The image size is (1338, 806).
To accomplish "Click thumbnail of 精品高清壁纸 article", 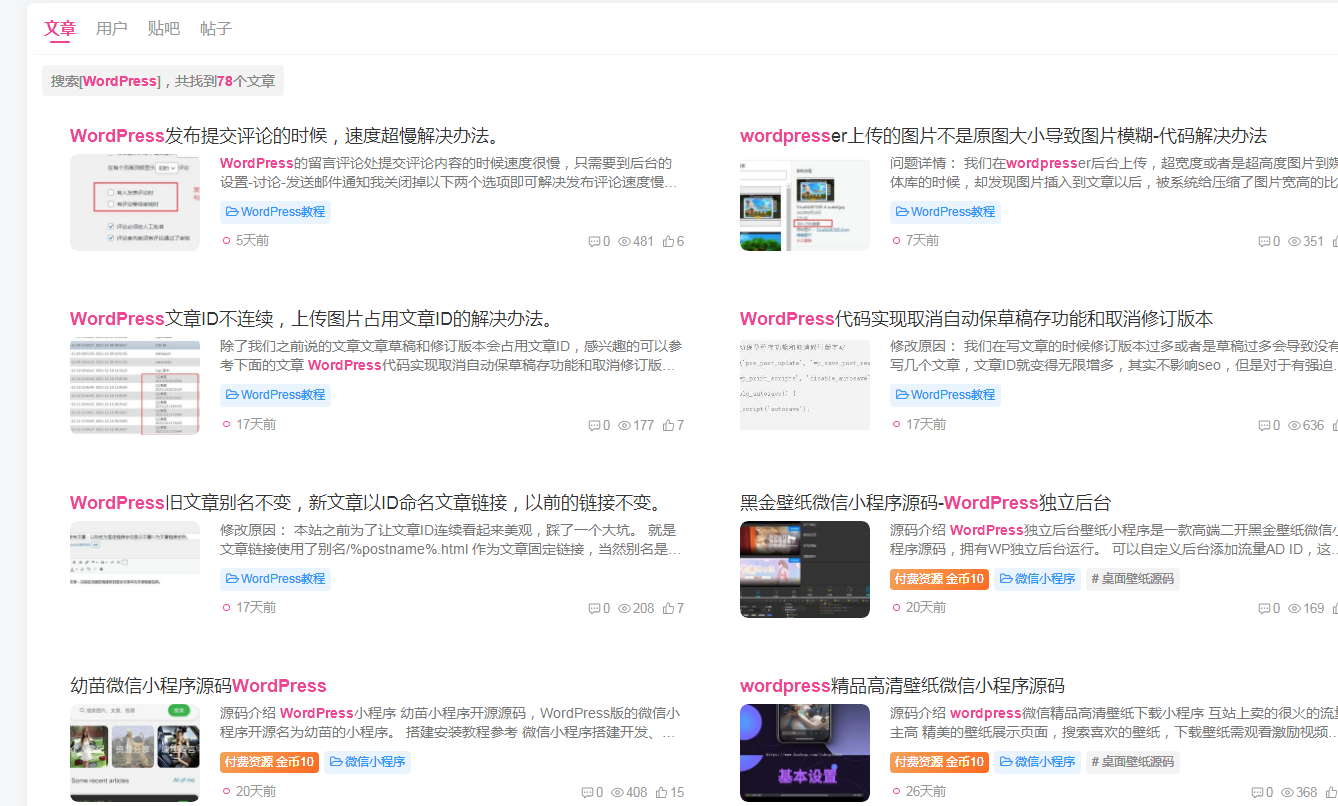I will pos(805,753).
